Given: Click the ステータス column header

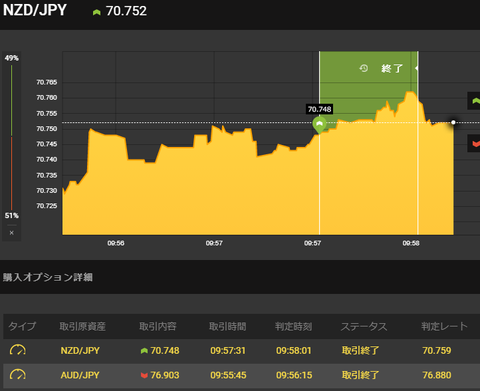Looking at the screenshot, I should [x=364, y=326].
